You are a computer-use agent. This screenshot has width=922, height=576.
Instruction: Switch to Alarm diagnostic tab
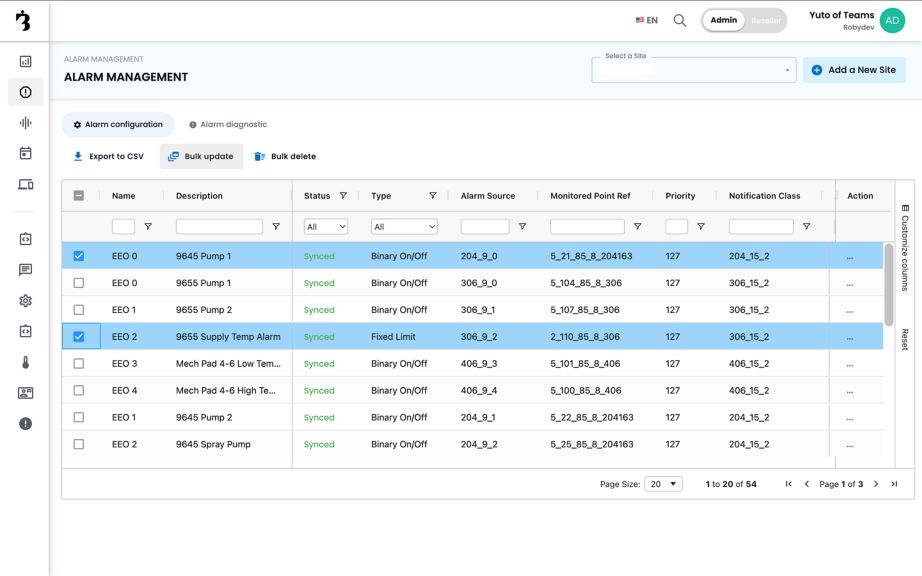coord(228,125)
